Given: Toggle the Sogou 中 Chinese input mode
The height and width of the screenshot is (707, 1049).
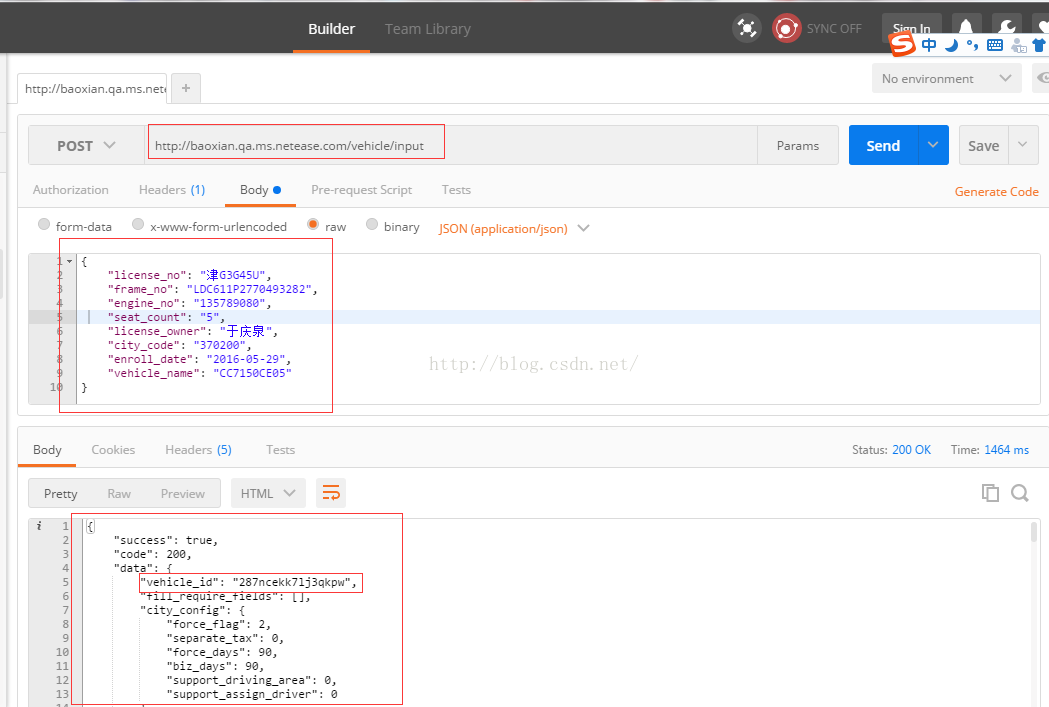Looking at the screenshot, I should click(929, 45).
